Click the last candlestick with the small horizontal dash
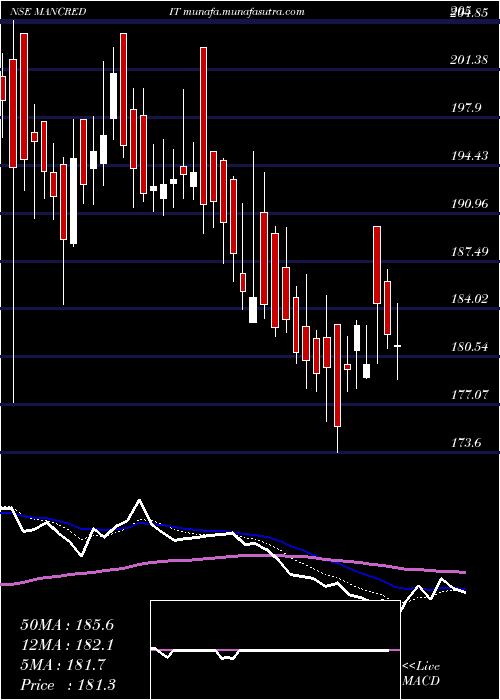Viewport: 500px width, 700px height. (397, 342)
